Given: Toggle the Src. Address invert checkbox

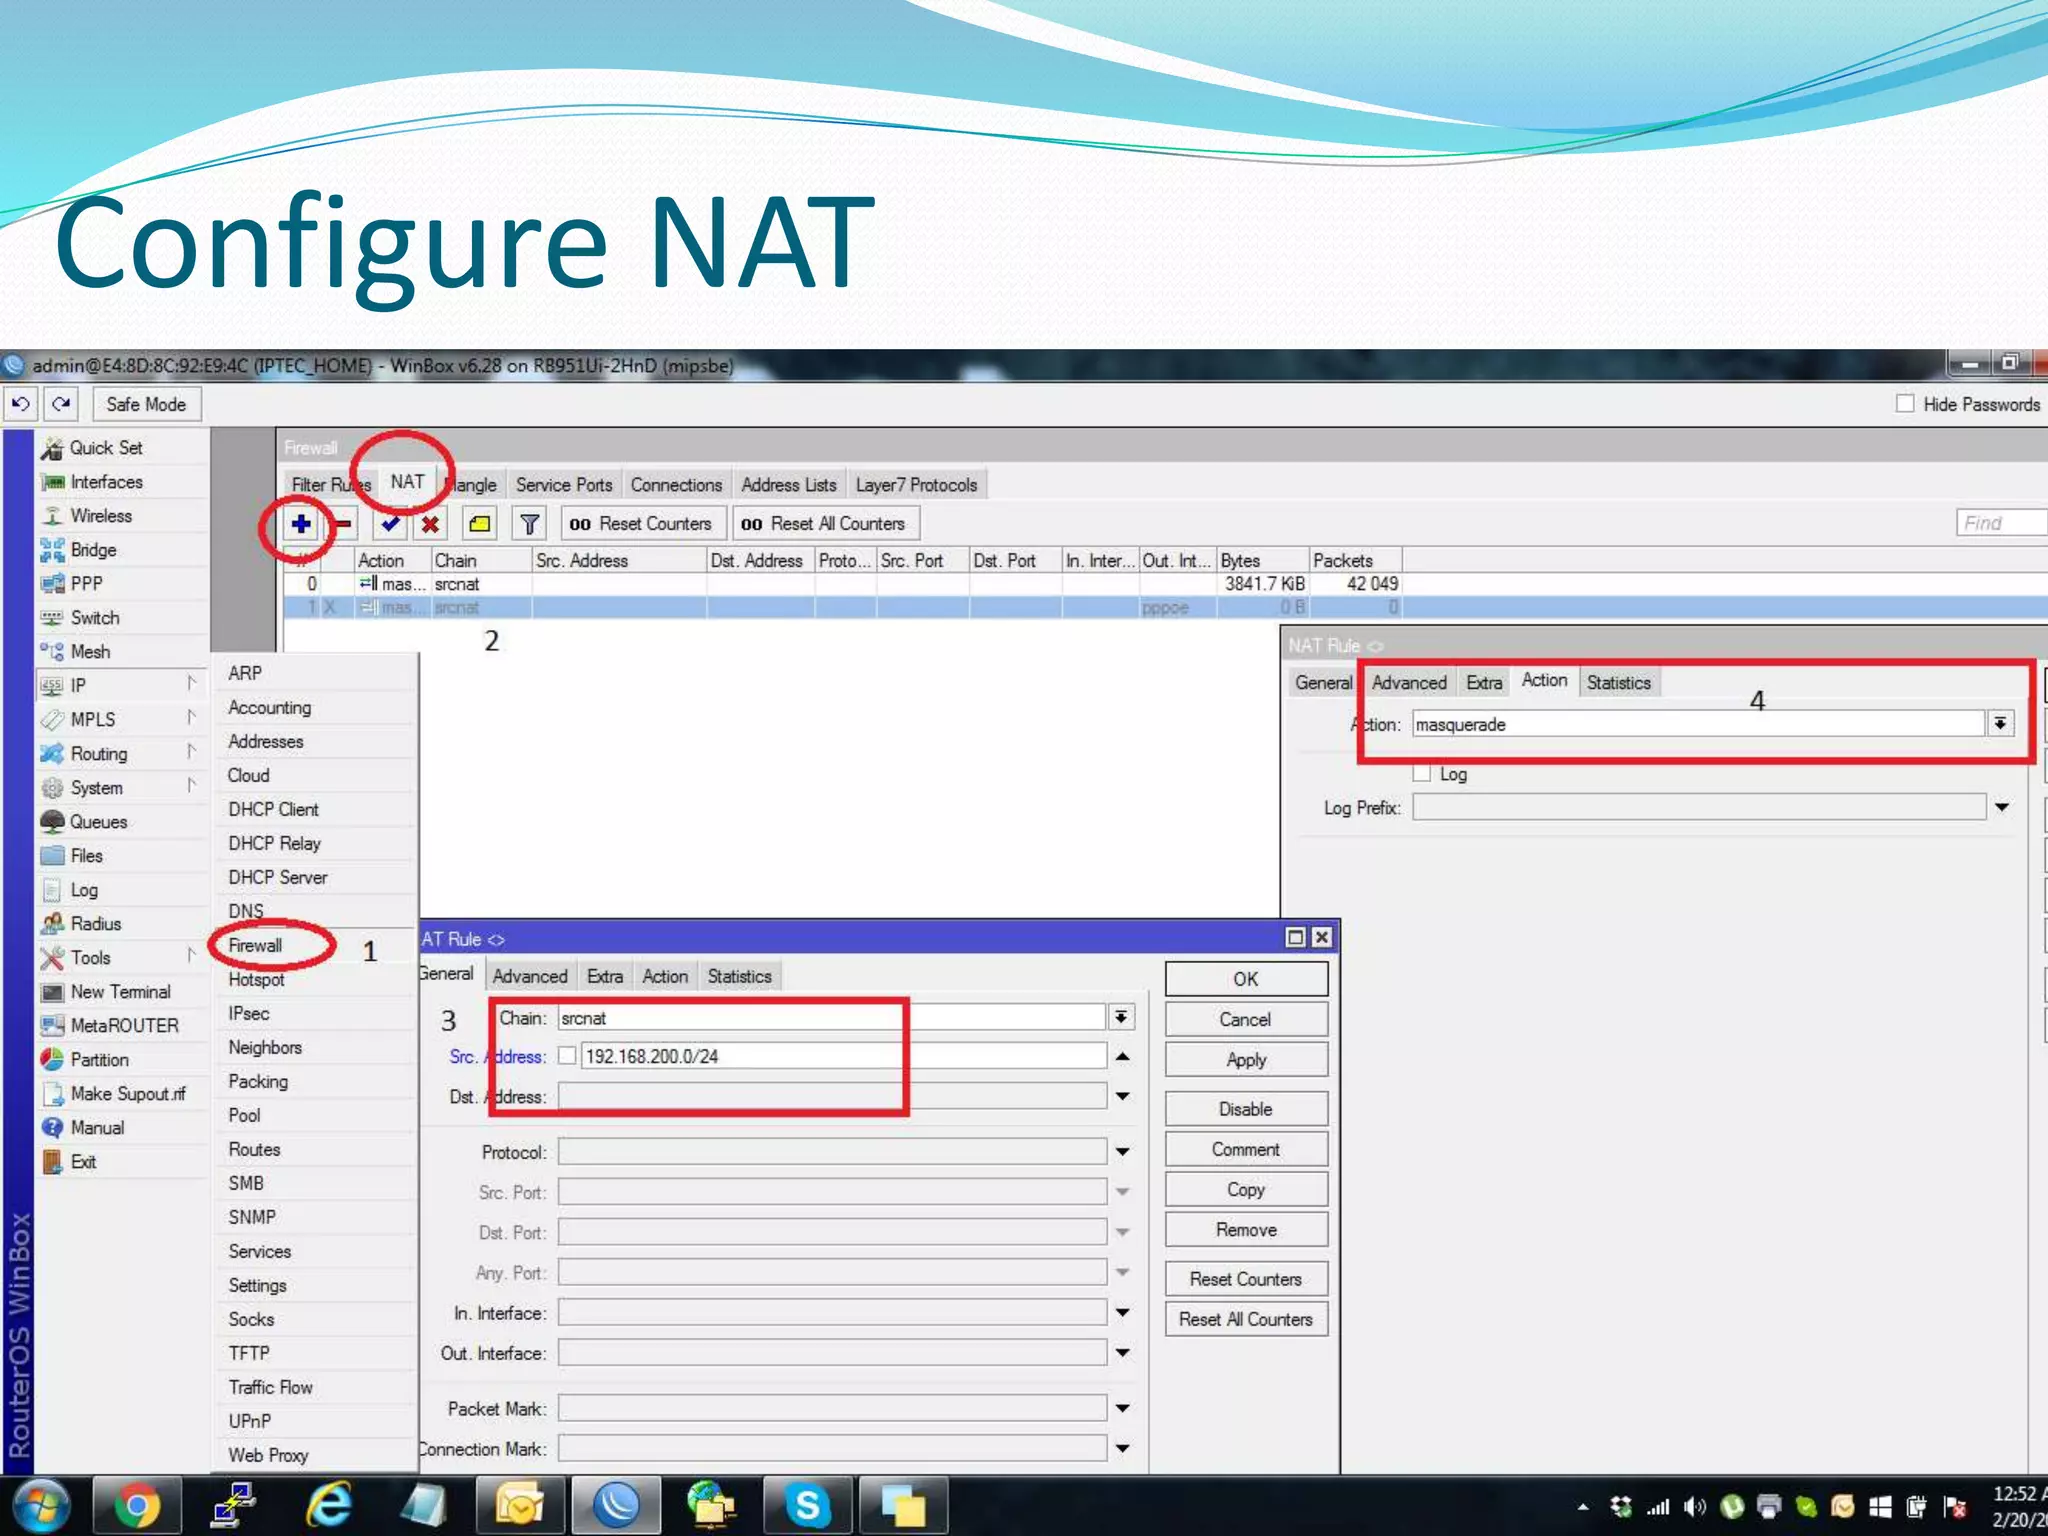Looking at the screenshot, I should (x=567, y=1056).
